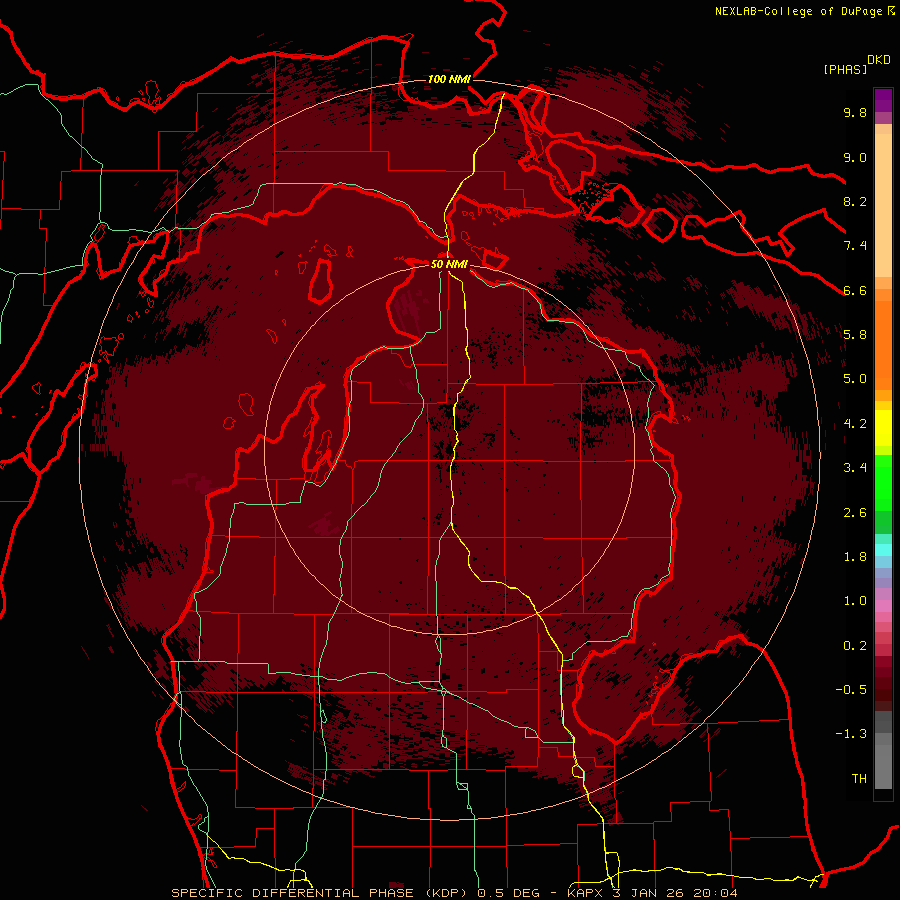Click the NEXLAB-College of DuPage credit text
900x900 pixels.
(799, 11)
